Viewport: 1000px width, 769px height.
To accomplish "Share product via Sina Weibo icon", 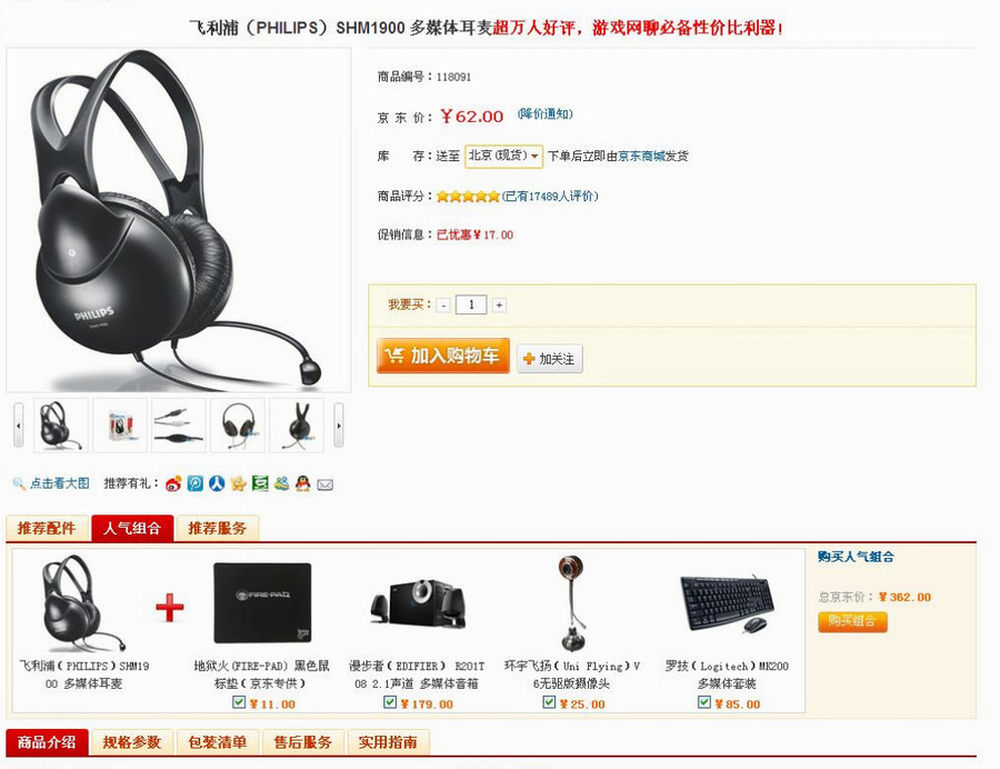I will click(173, 484).
